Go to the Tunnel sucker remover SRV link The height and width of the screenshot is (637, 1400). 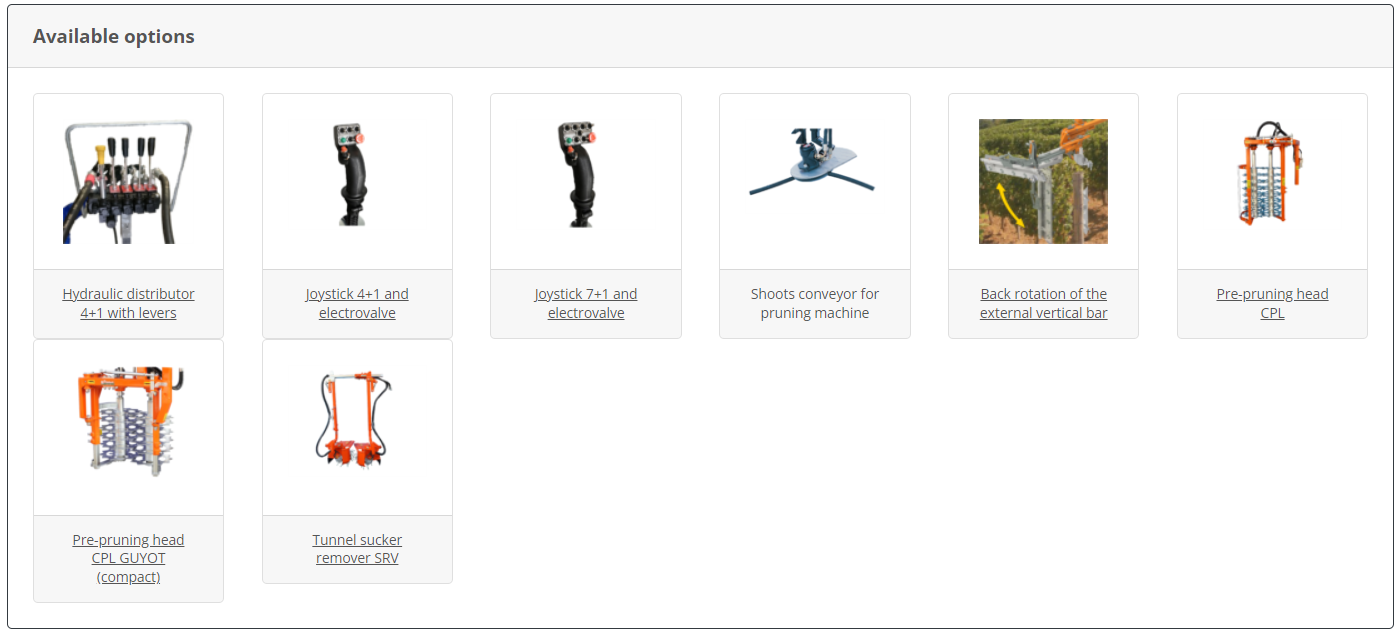tap(357, 549)
